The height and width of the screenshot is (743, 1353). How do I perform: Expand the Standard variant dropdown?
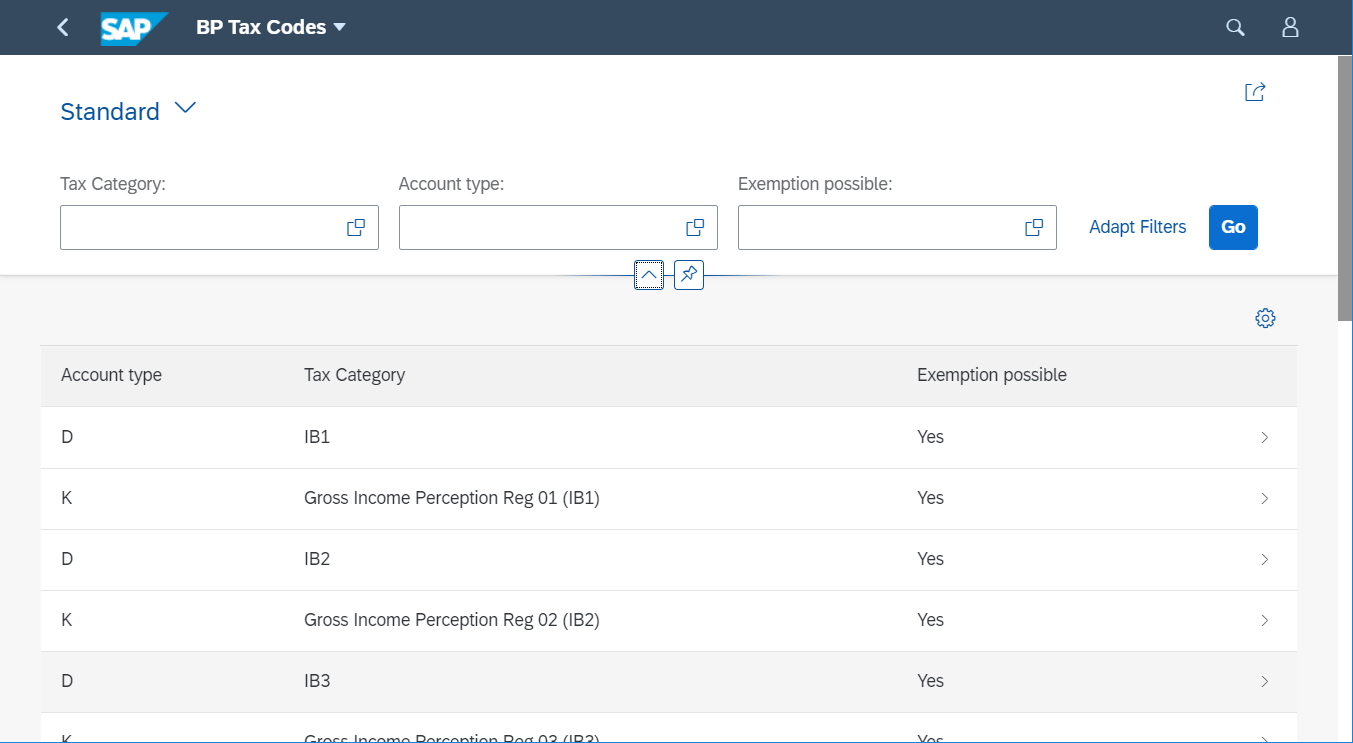(x=185, y=109)
